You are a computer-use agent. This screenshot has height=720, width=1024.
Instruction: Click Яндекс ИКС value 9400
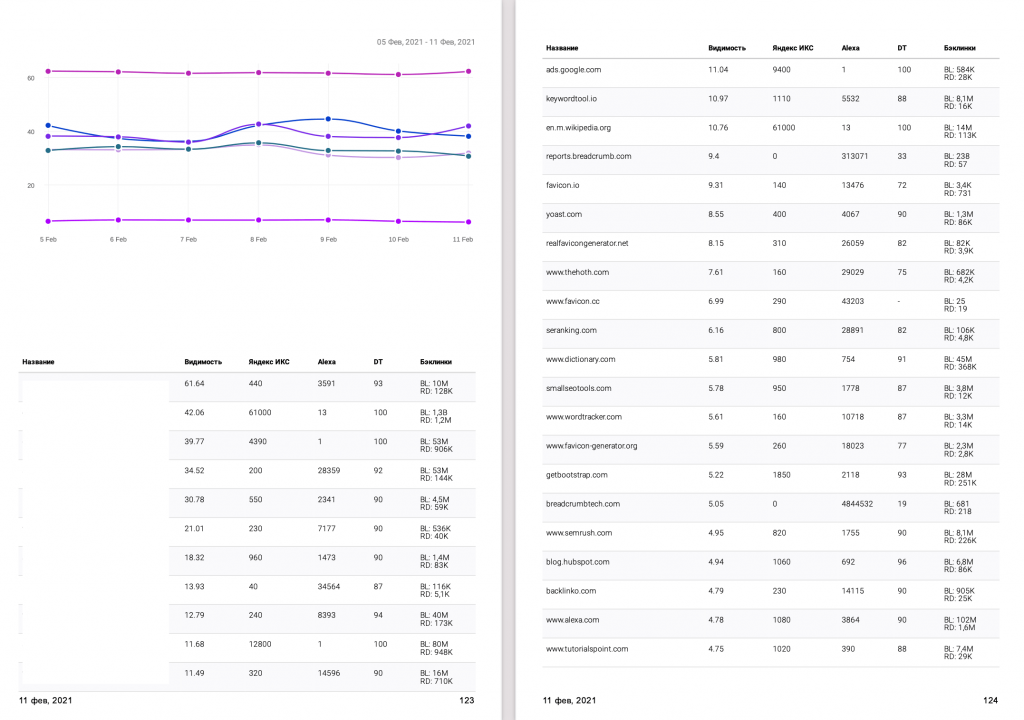tap(781, 70)
